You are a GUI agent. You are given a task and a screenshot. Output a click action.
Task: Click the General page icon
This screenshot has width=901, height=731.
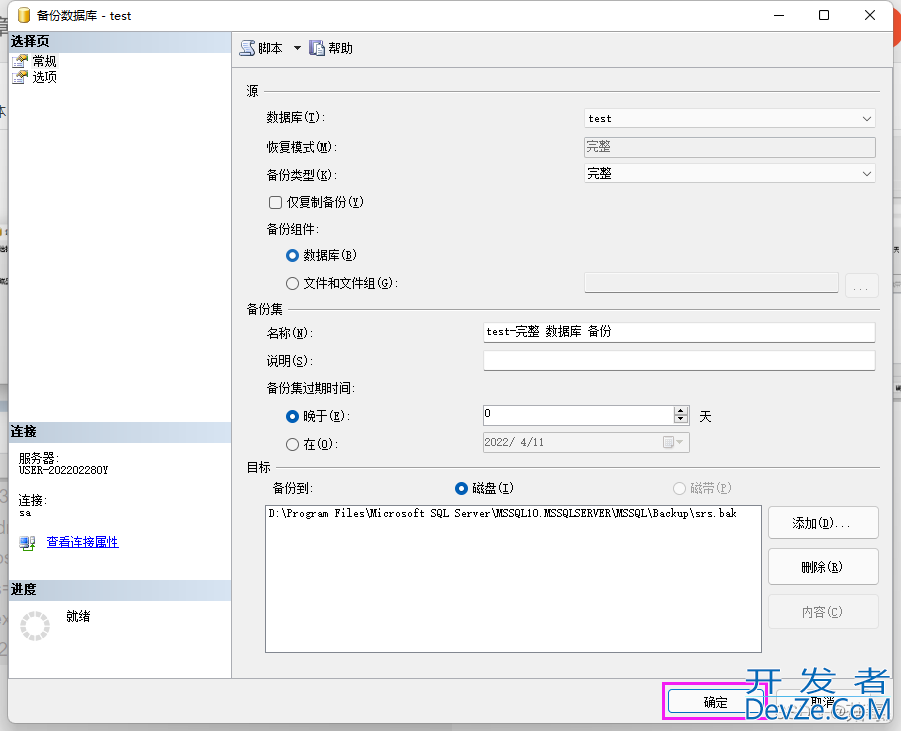pos(20,61)
